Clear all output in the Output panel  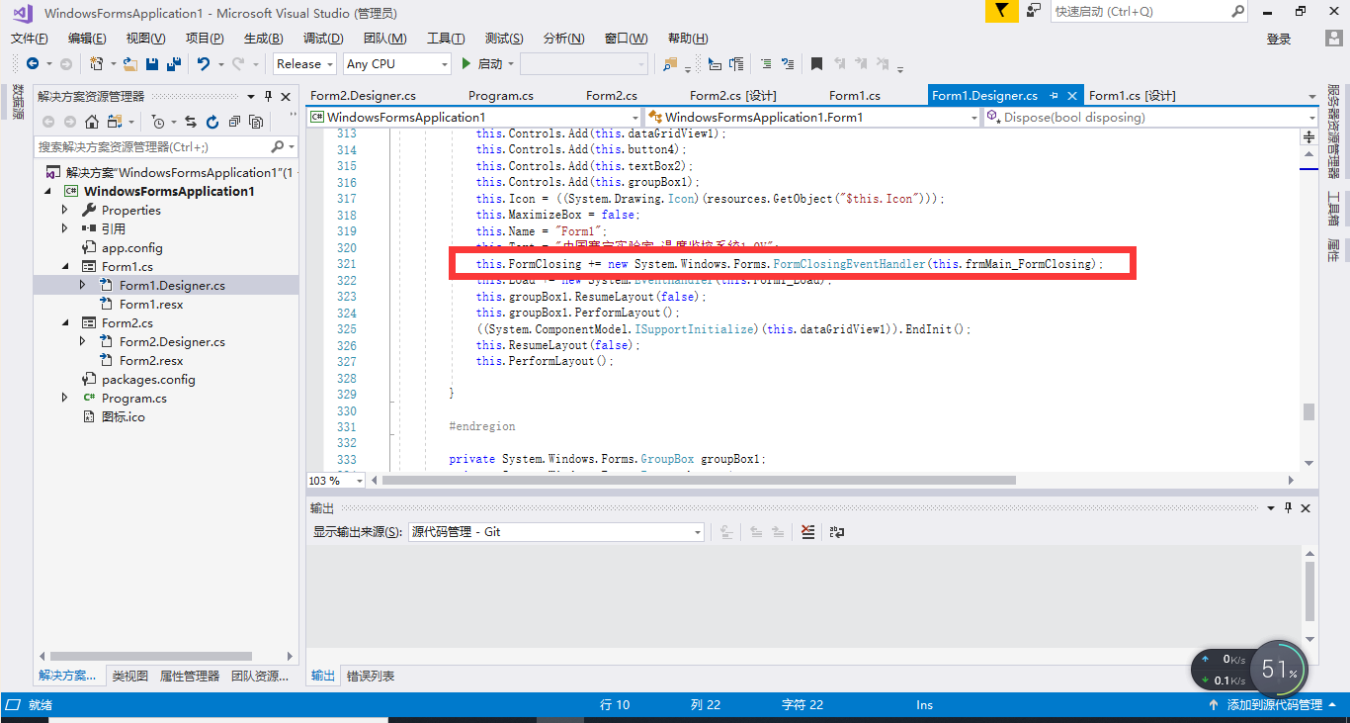pyautogui.click(x=808, y=531)
